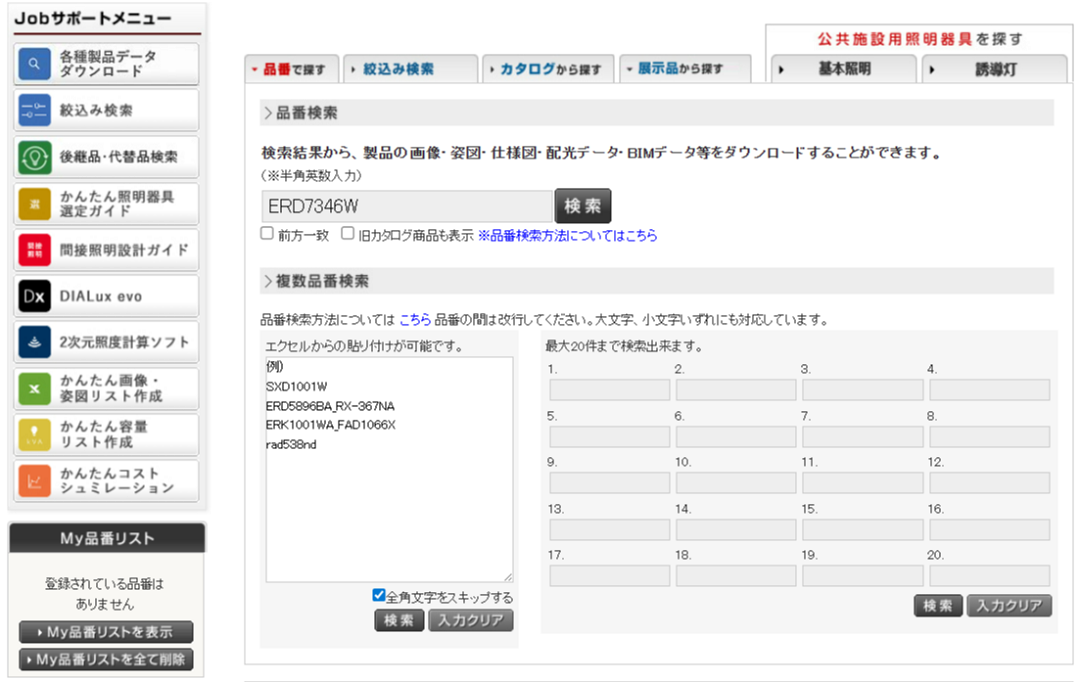Screen dimensions: 1080x682
Task: Open 絞込み検索 sidebar slider icon
Action: coord(34,111)
